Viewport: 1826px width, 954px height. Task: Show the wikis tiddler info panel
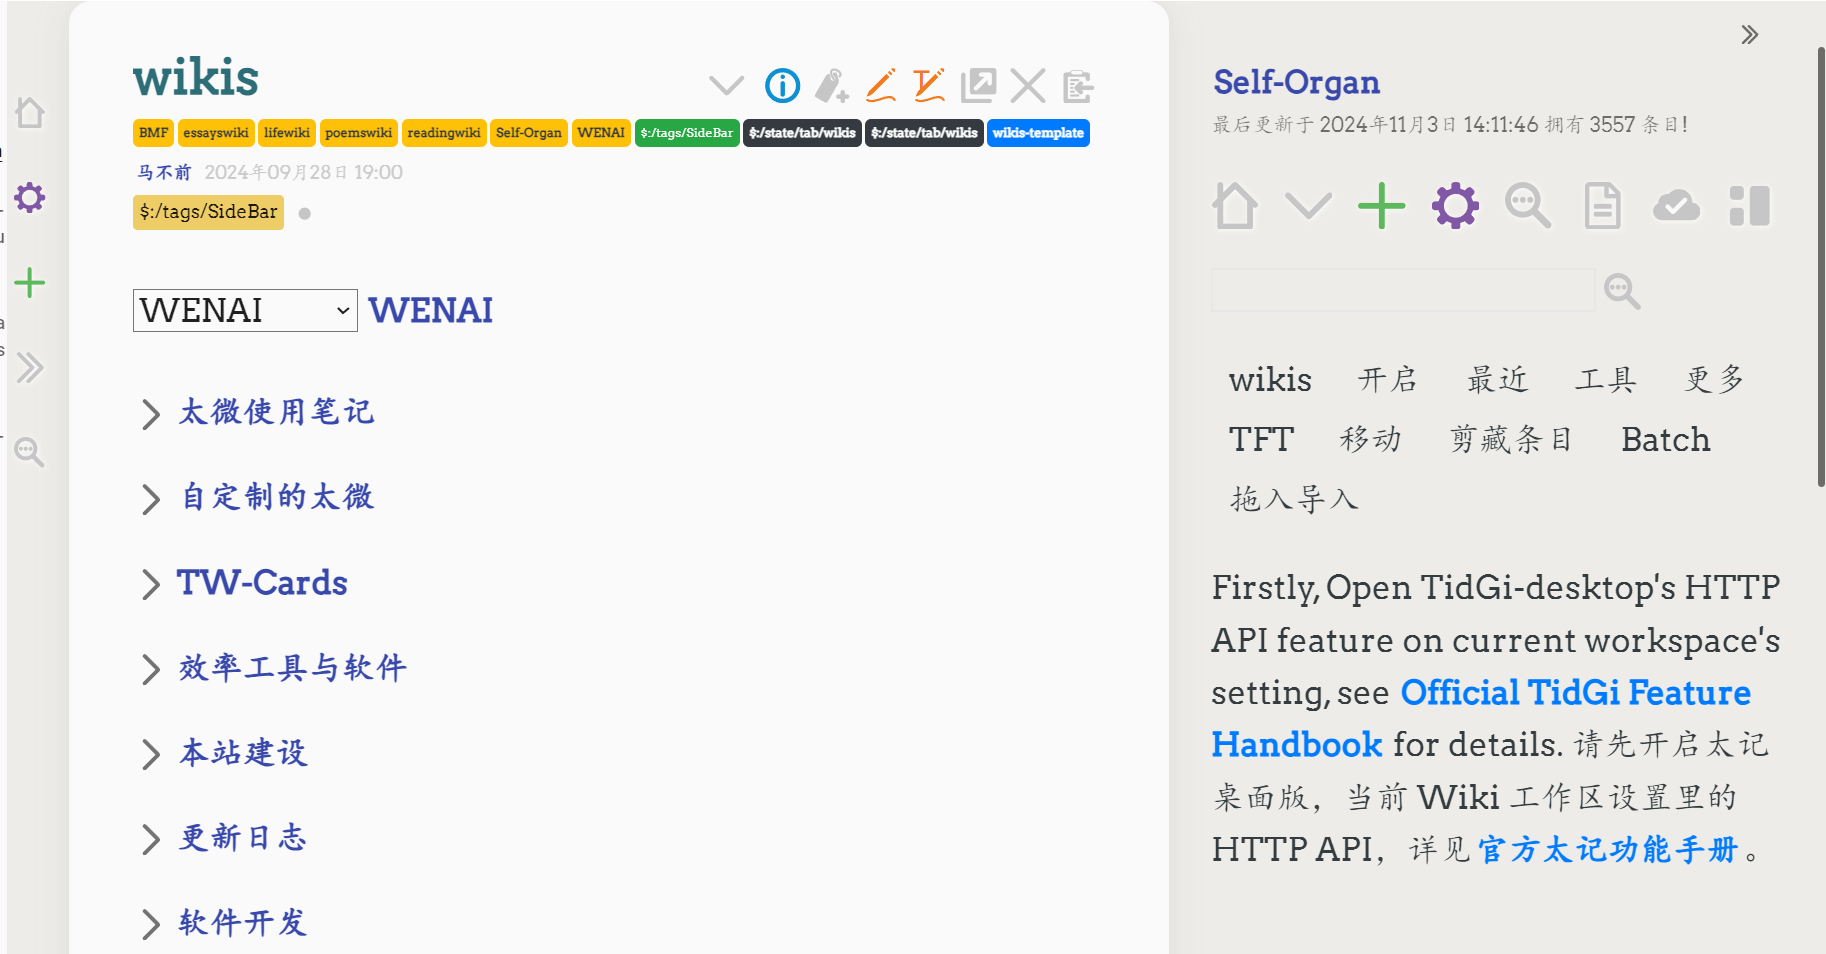(x=782, y=86)
